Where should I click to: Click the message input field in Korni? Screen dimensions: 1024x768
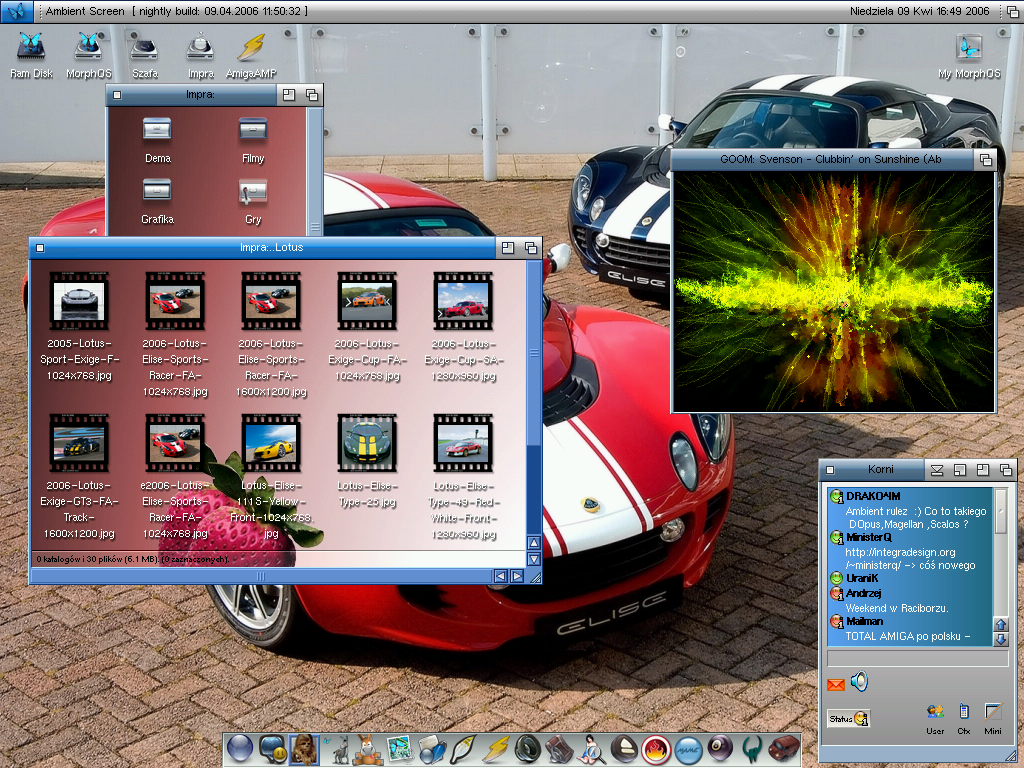918,658
